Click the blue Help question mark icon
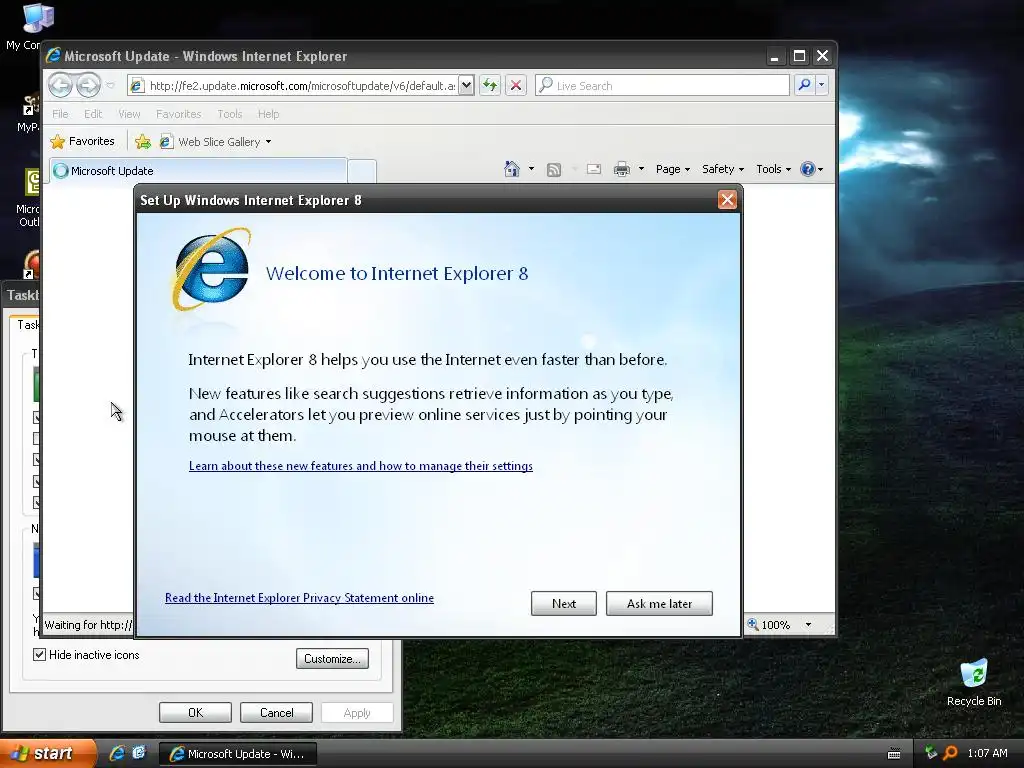Image resolution: width=1024 pixels, height=768 pixels. [x=808, y=169]
